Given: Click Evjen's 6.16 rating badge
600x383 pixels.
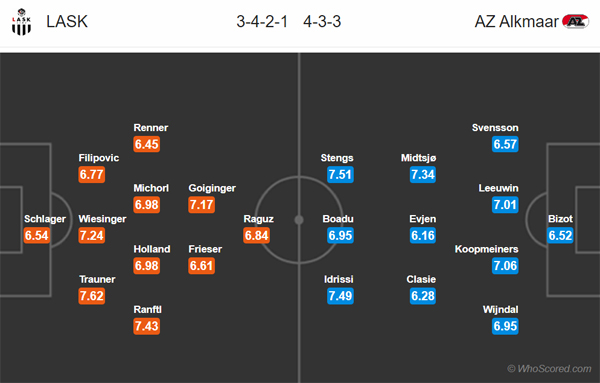Looking at the screenshot, I should coord(423,235).
